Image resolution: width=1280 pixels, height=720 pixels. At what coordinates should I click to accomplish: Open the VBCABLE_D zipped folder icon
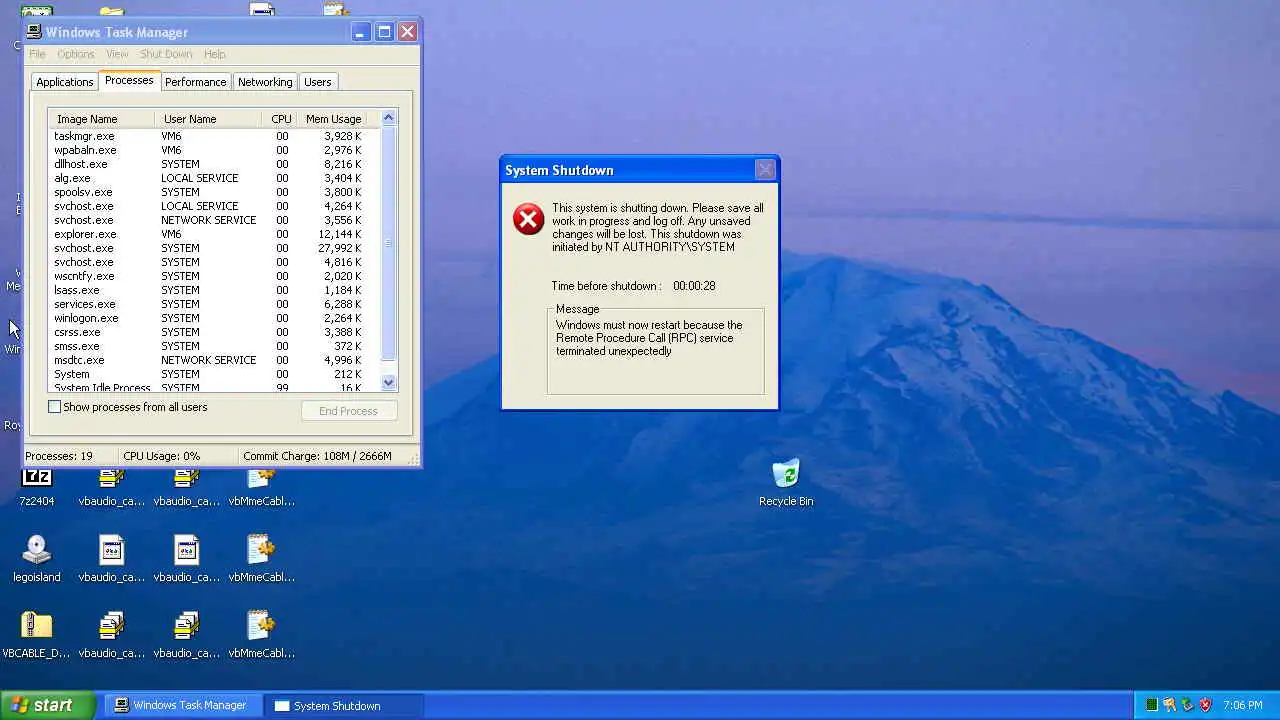(36, 635)
